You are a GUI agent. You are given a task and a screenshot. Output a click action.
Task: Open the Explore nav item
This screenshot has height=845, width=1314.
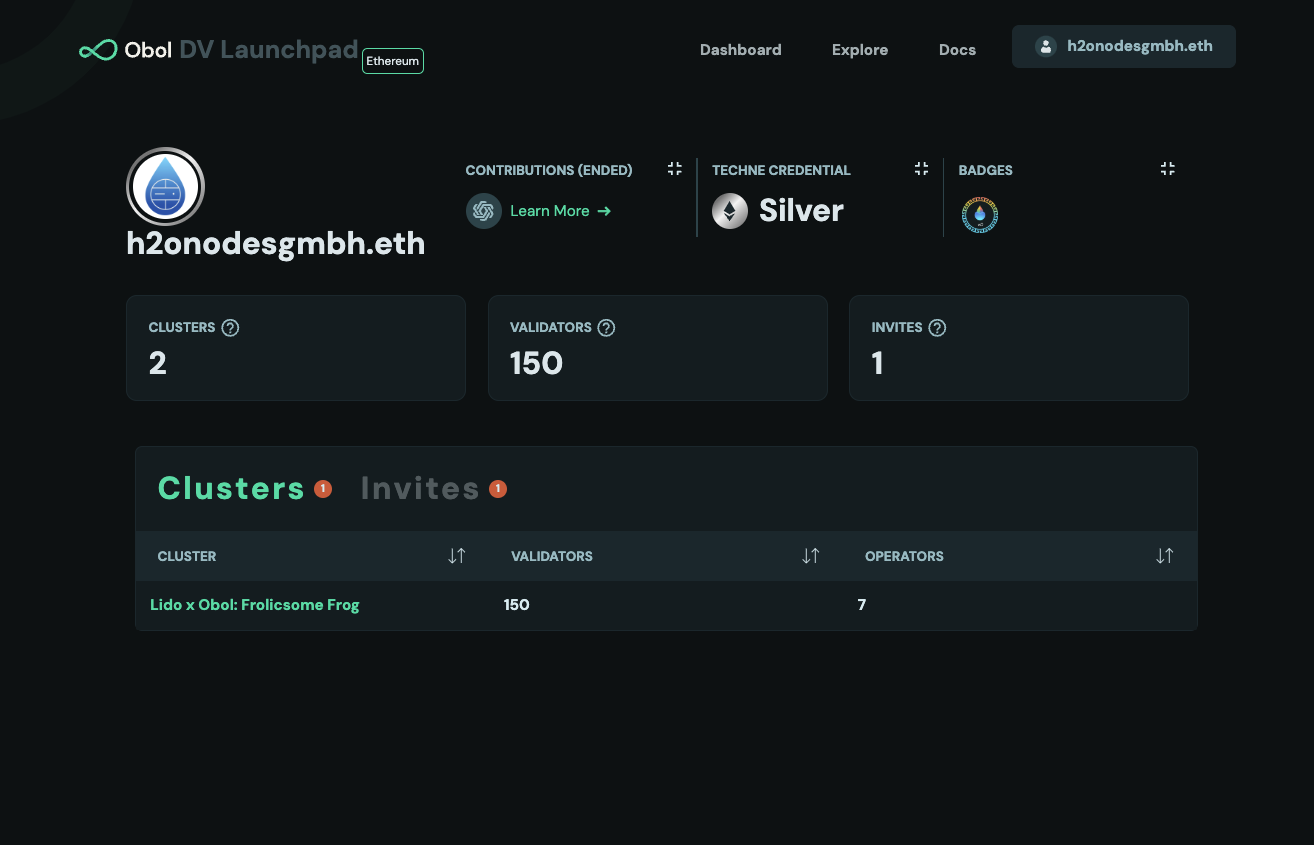pyautogui.click(x=860, y=50)
